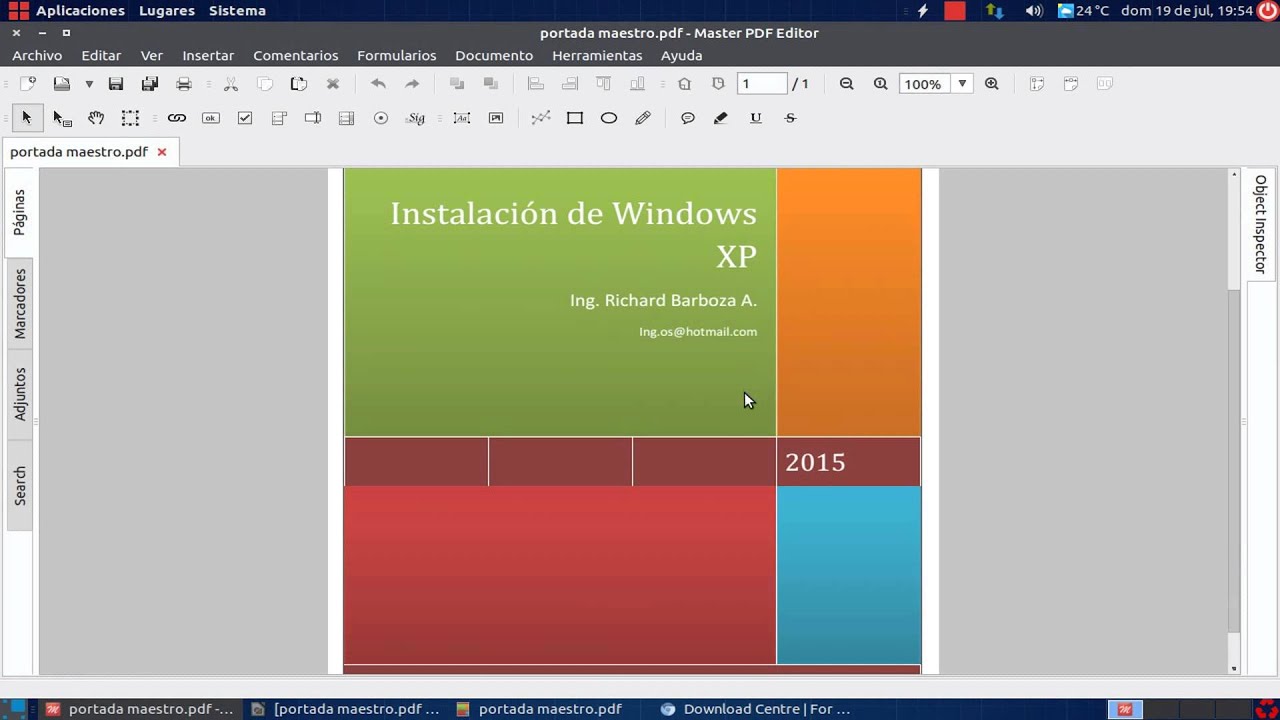Open the Páginas side panel tab

pos(20,212)
